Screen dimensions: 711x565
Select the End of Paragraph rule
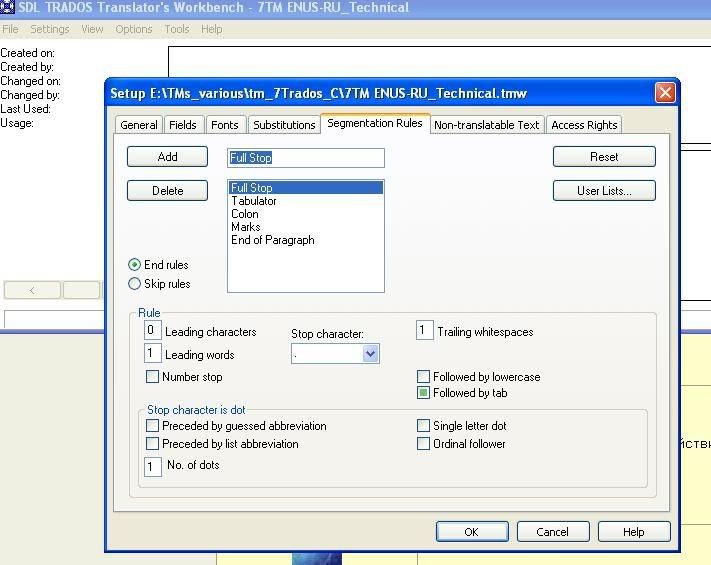point(306,240)
